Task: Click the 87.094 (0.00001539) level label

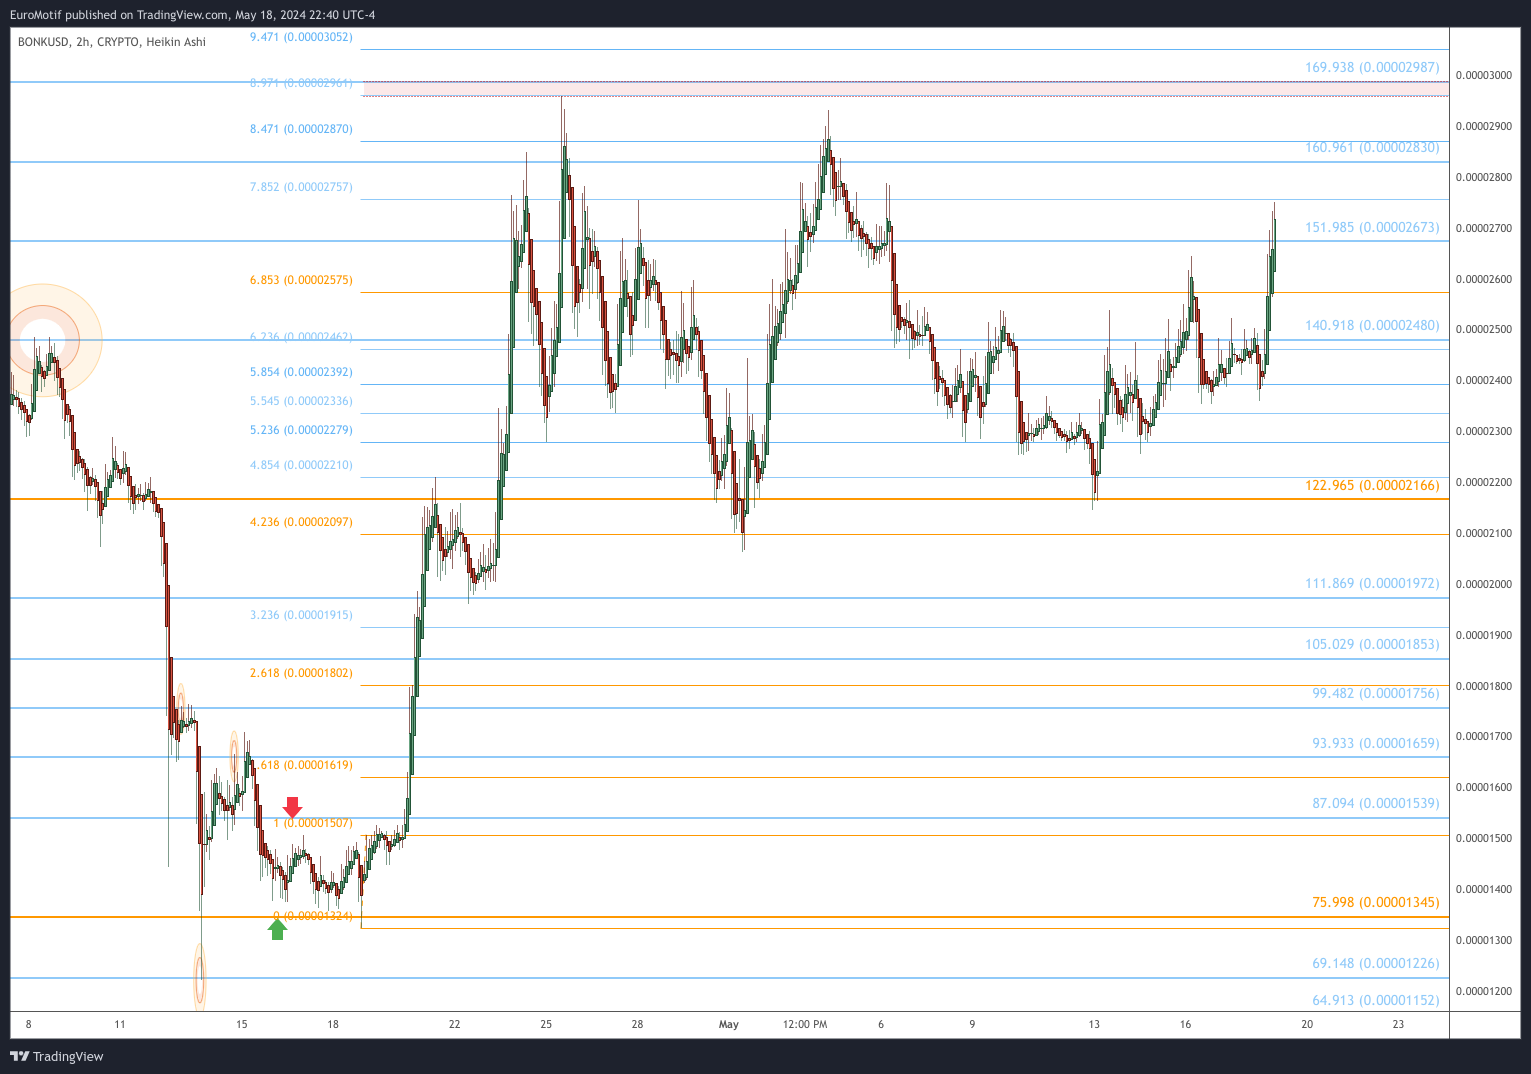Action: [x=1376, y=803]
